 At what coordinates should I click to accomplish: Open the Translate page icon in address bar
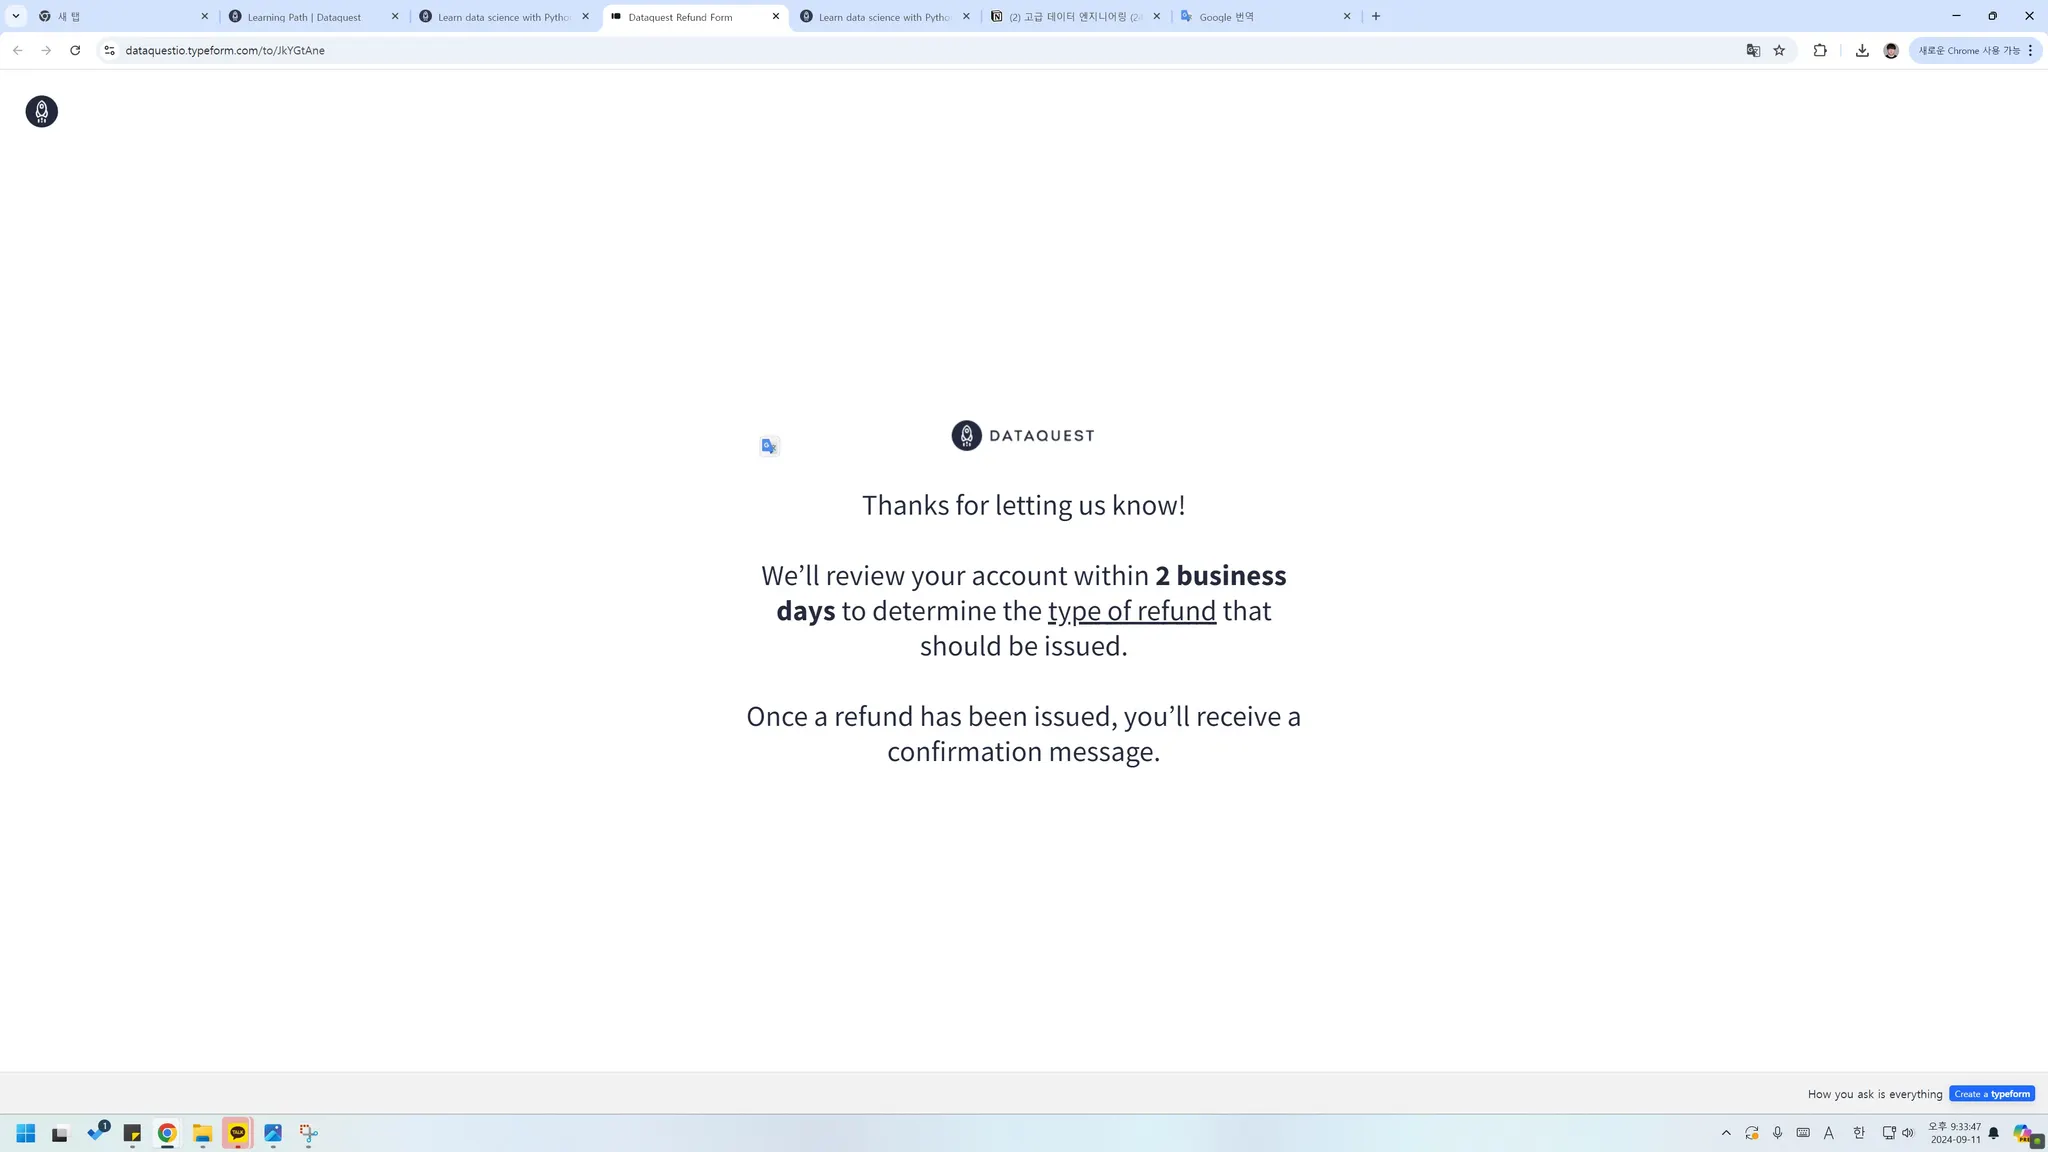pos(1752,50)
